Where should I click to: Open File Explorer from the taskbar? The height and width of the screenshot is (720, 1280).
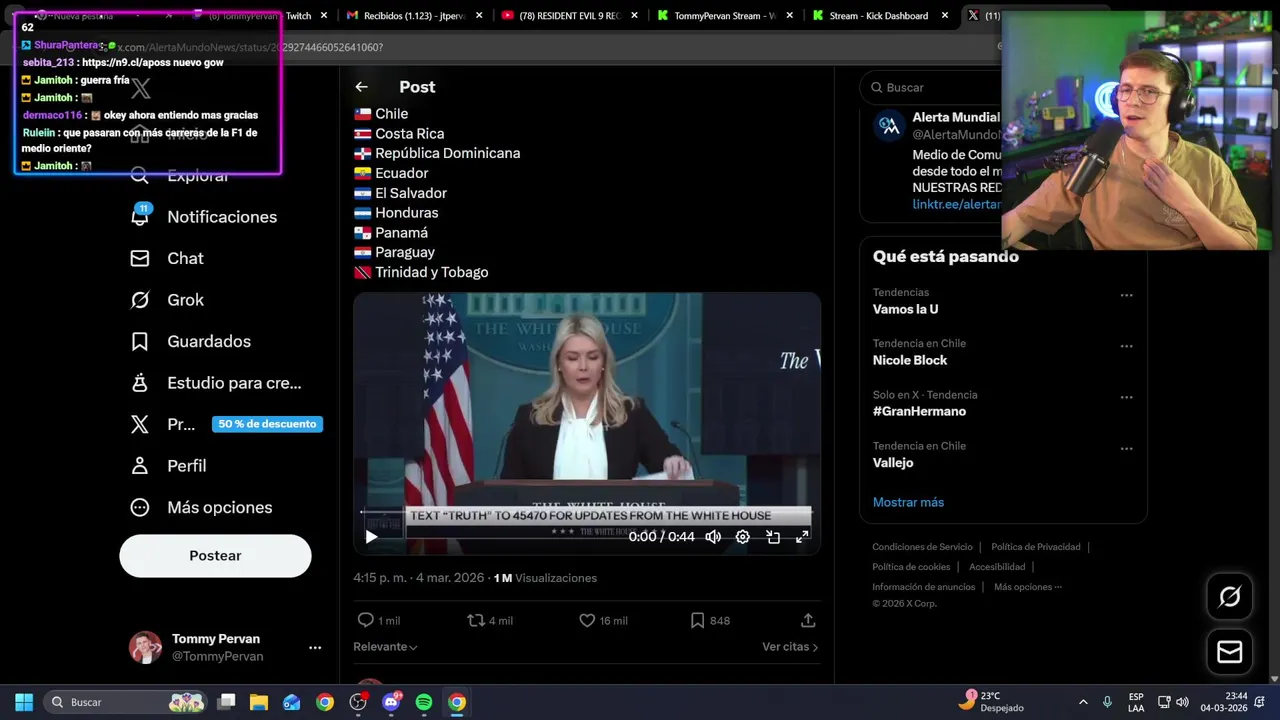[259, 702]
